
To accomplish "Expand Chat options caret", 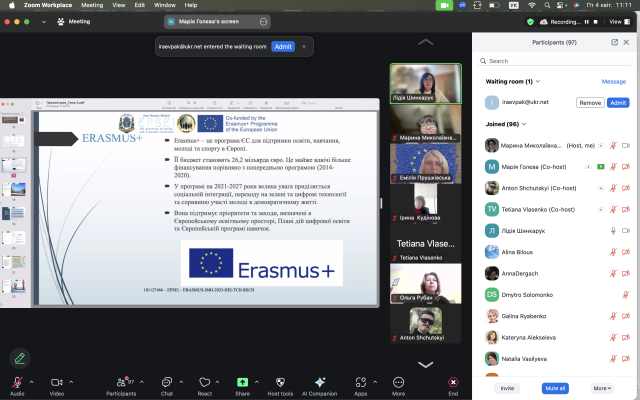I will (x=181, y=382).
